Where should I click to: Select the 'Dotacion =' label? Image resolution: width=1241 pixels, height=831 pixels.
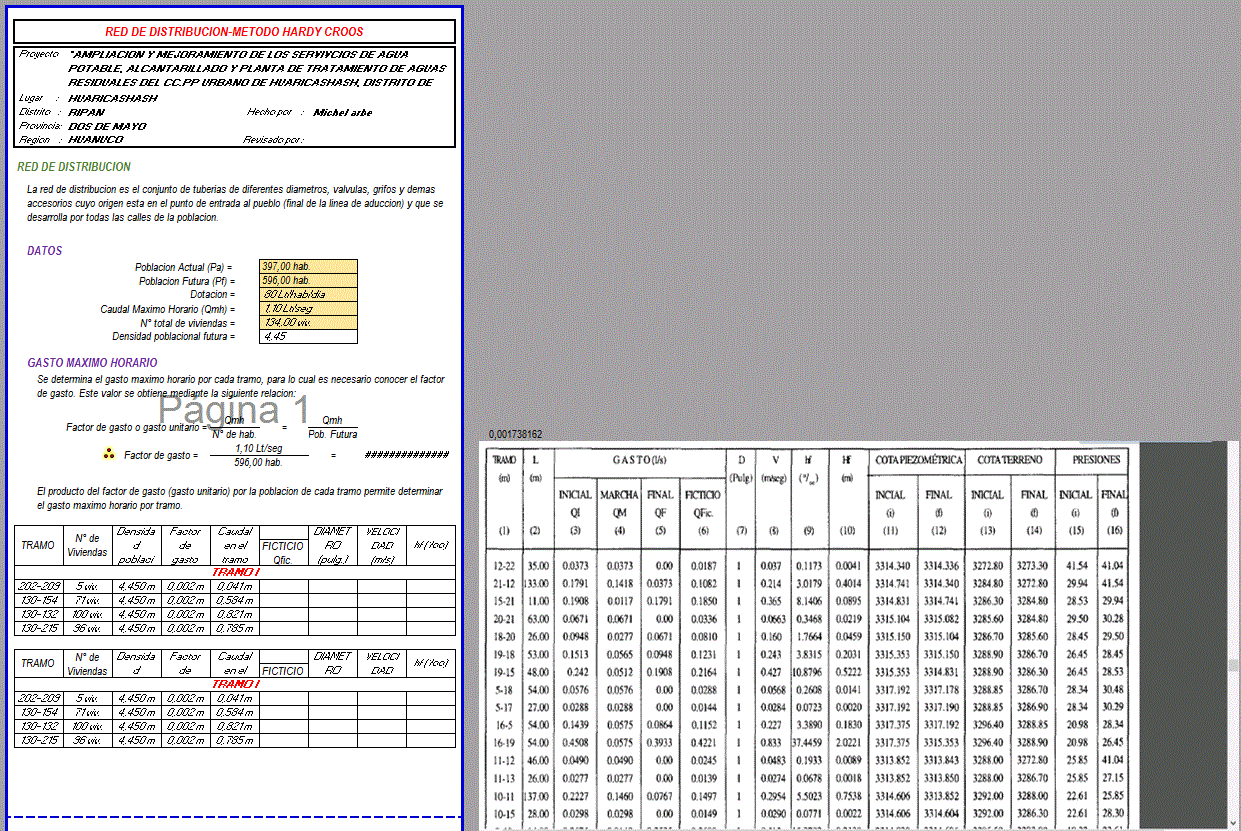[211, 295]
